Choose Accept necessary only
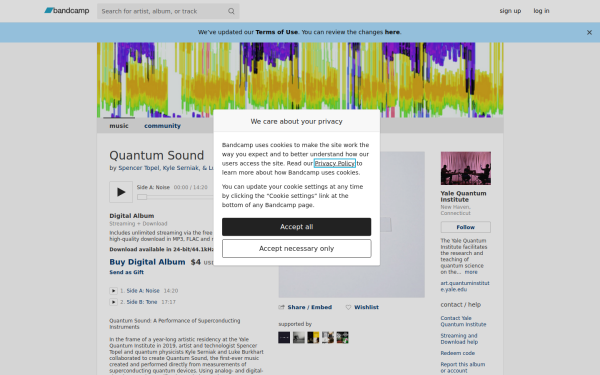600x375 pixels. click(x=296, y=248)
